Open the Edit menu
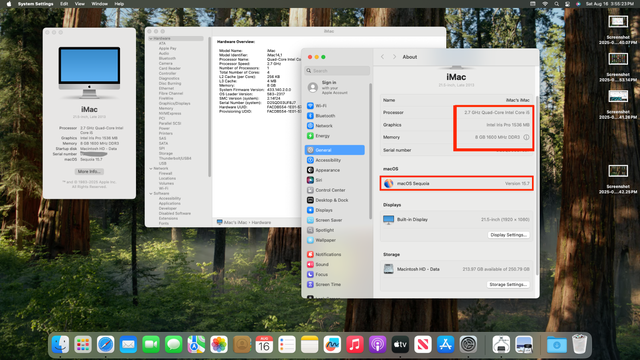The width and height of the screenshot is (640, 360). coord(64,4)
